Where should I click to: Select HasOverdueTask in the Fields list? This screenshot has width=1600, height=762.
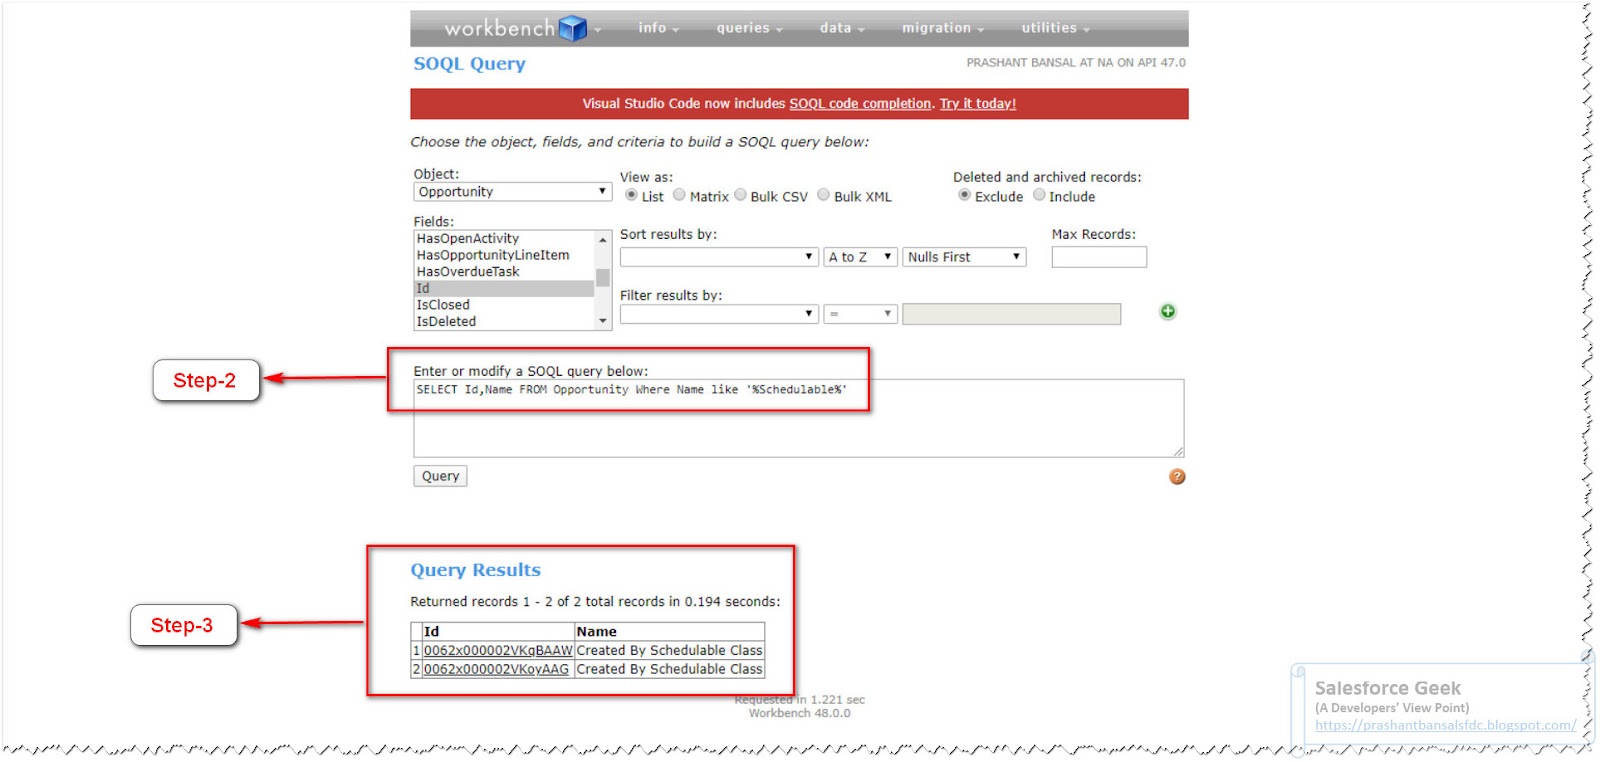[504, 271]
